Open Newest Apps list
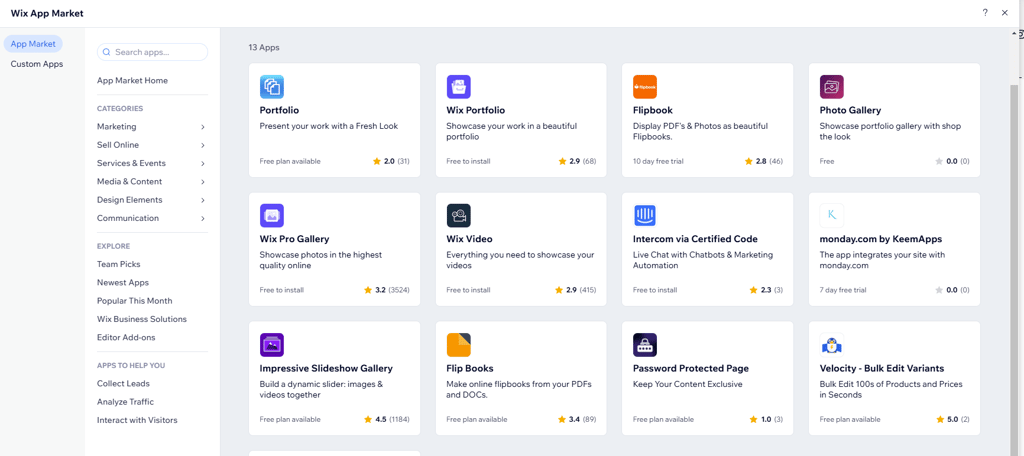 point(123,282)
